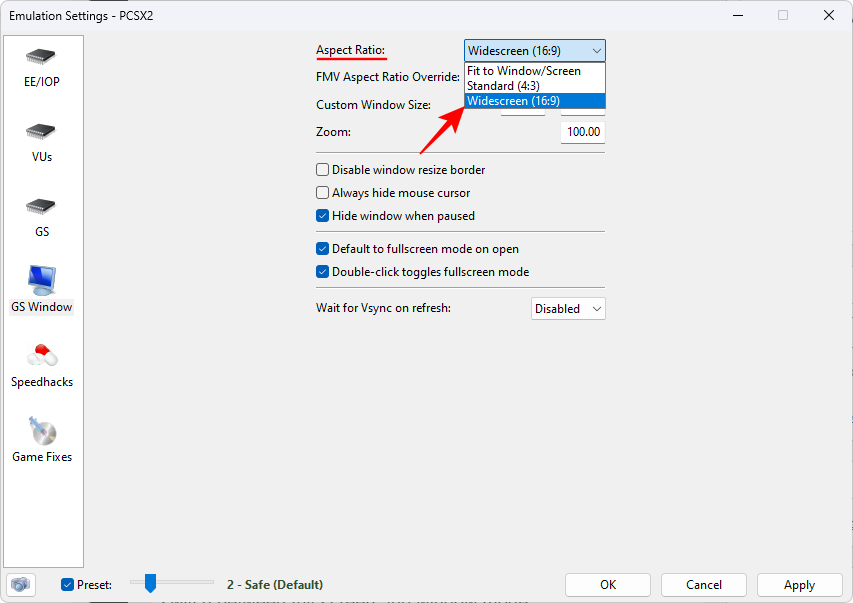This screenshot has width=853, height=603.
Task: Click the Preset slider handle
Action: coord(150,583)
